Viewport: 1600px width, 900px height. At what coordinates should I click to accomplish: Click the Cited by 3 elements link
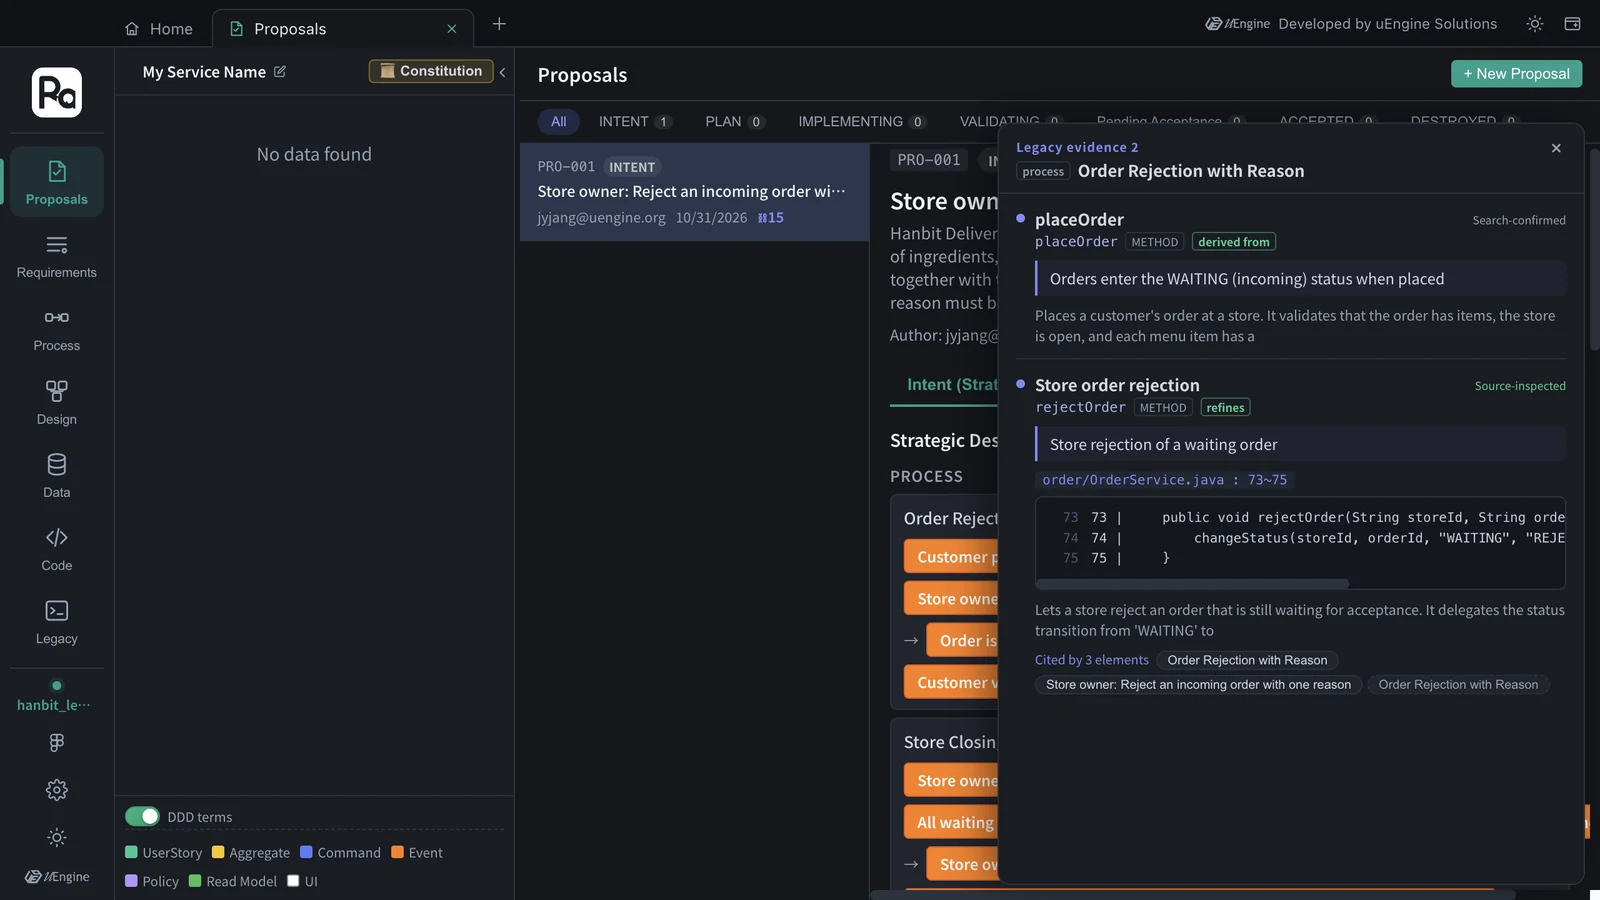tap(1091, 660)
